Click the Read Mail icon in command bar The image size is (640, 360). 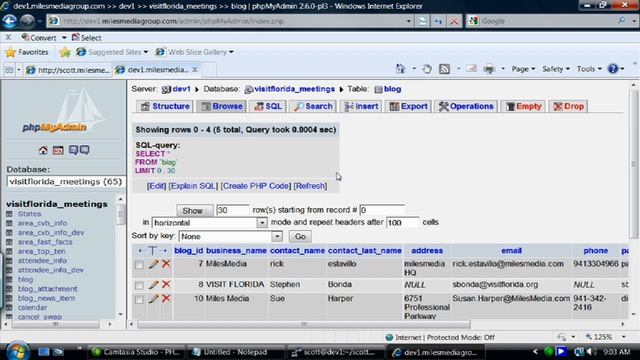click(471, 69)
